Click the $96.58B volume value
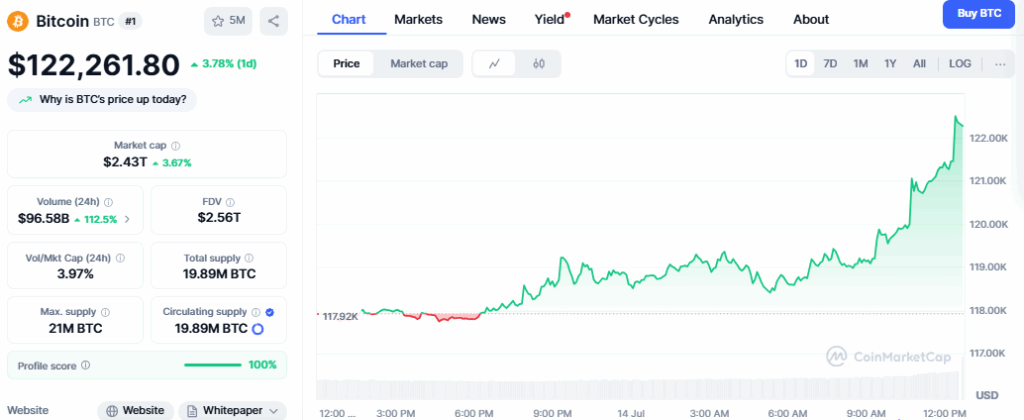 tap(43, 219)
